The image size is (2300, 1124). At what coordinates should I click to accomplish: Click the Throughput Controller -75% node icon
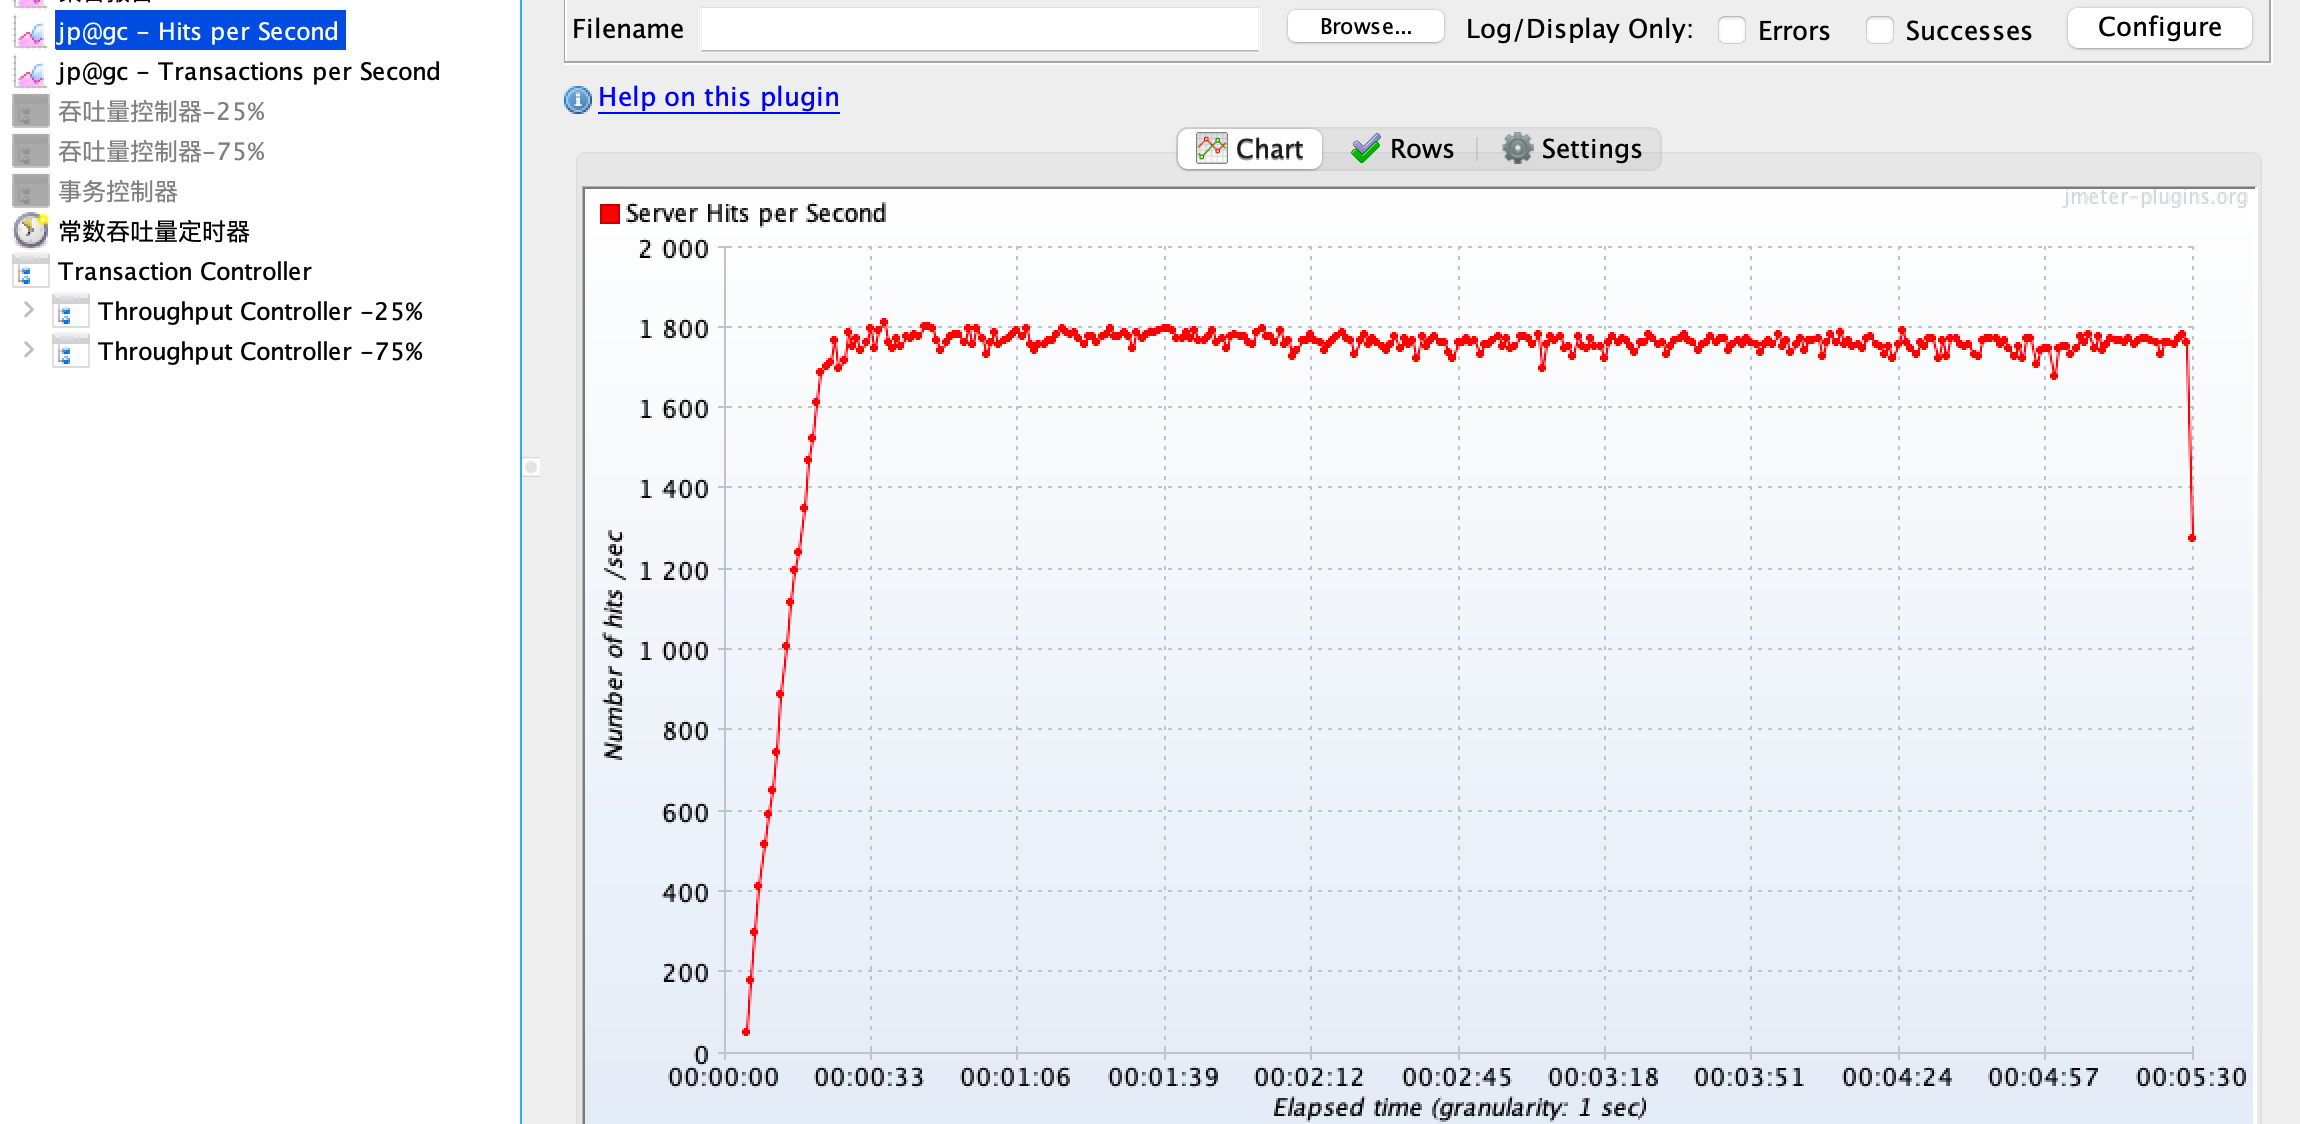(x=70, y=352)
